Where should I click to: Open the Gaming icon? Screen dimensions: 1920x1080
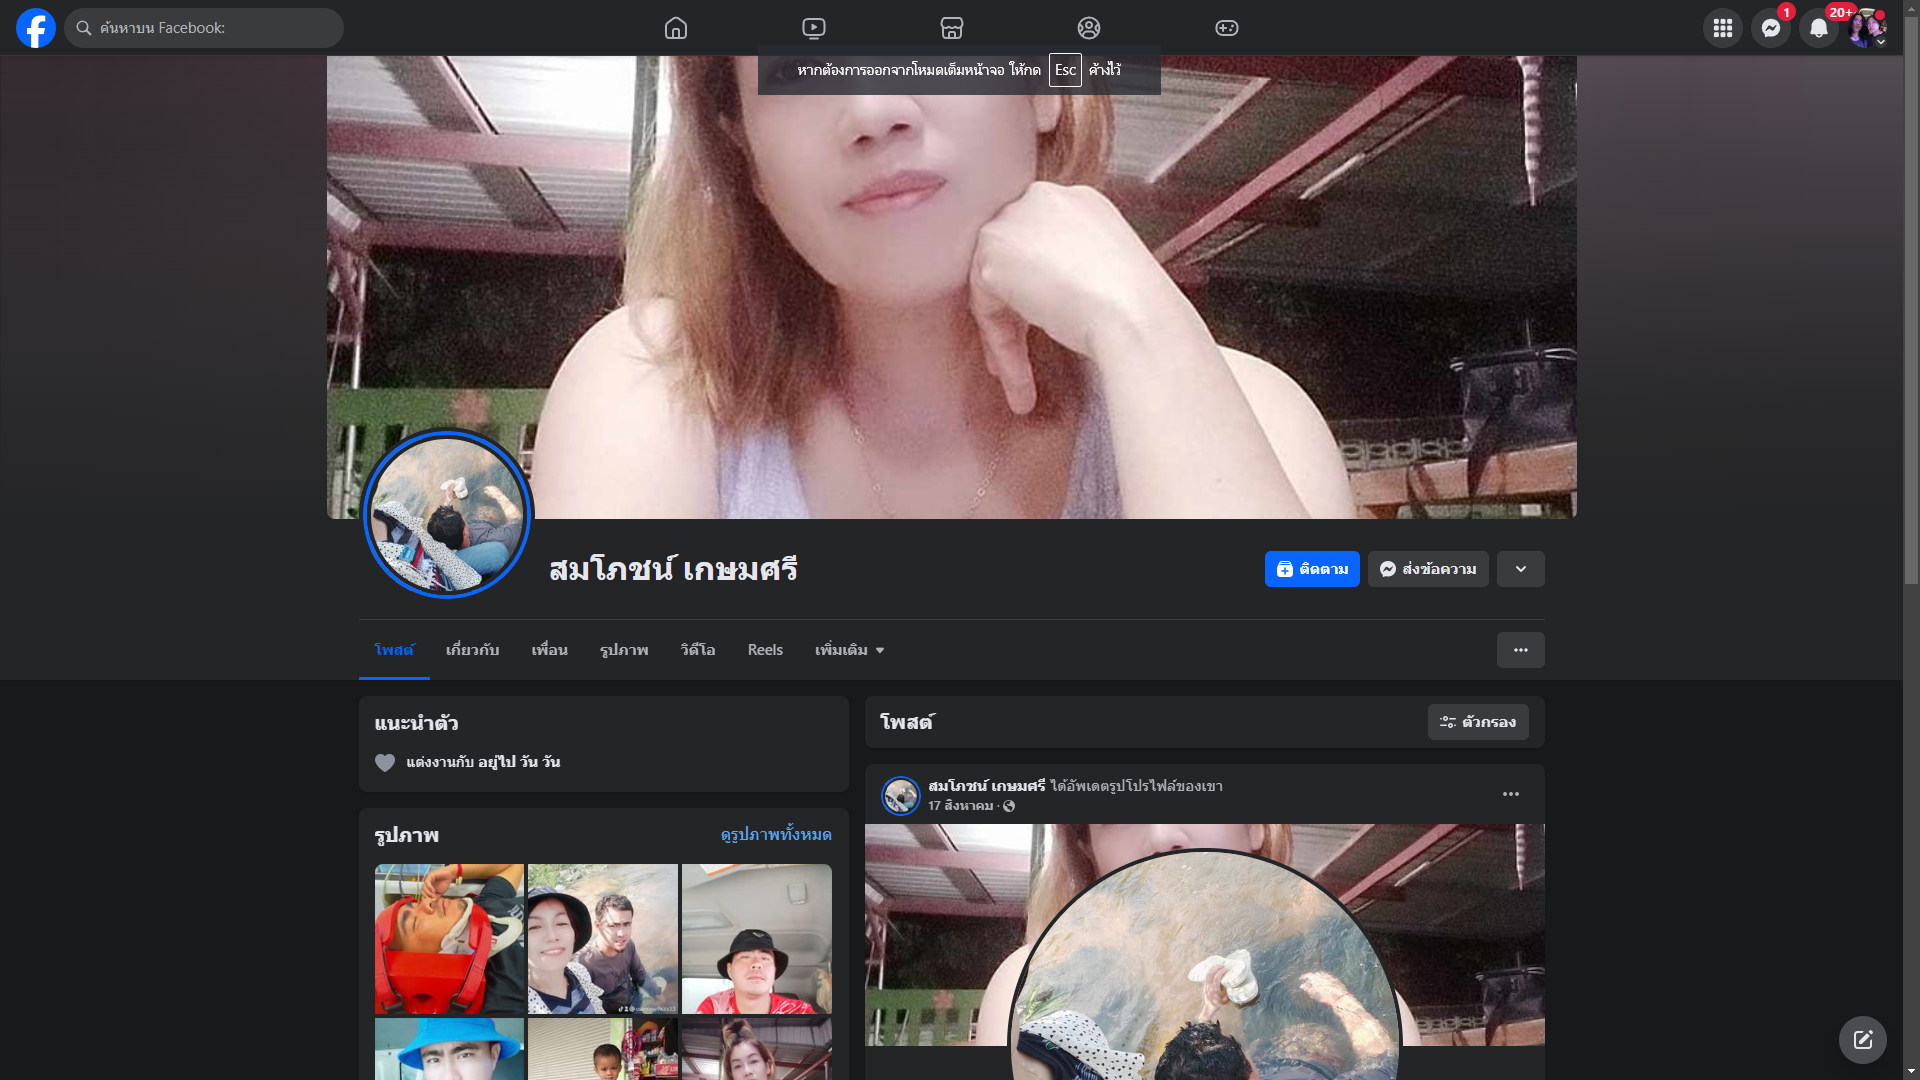click(x=1227, y=28)
